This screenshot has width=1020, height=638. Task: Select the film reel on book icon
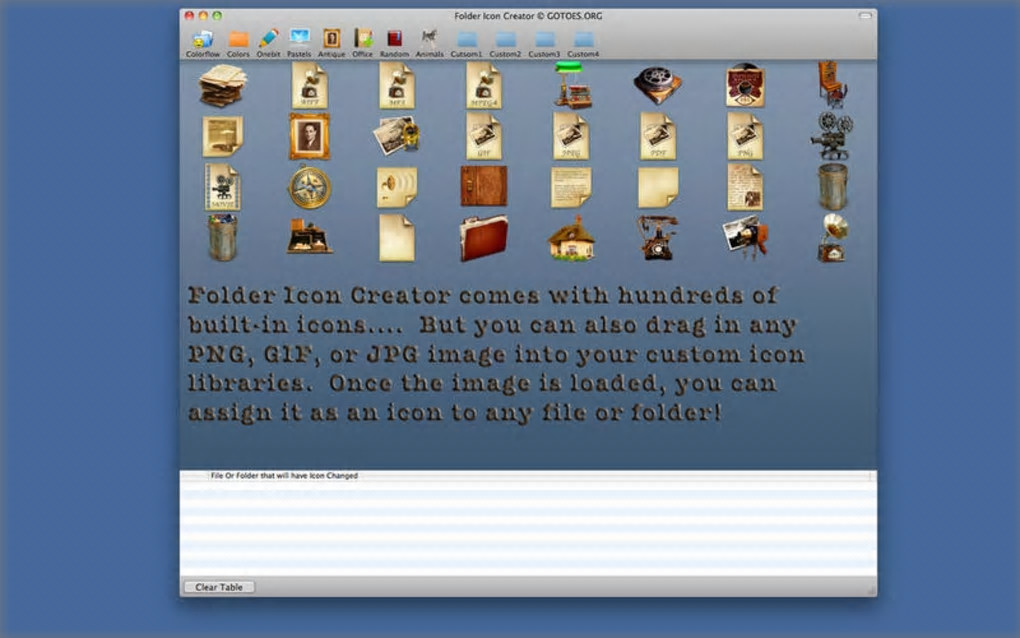(x=658, y=85)
